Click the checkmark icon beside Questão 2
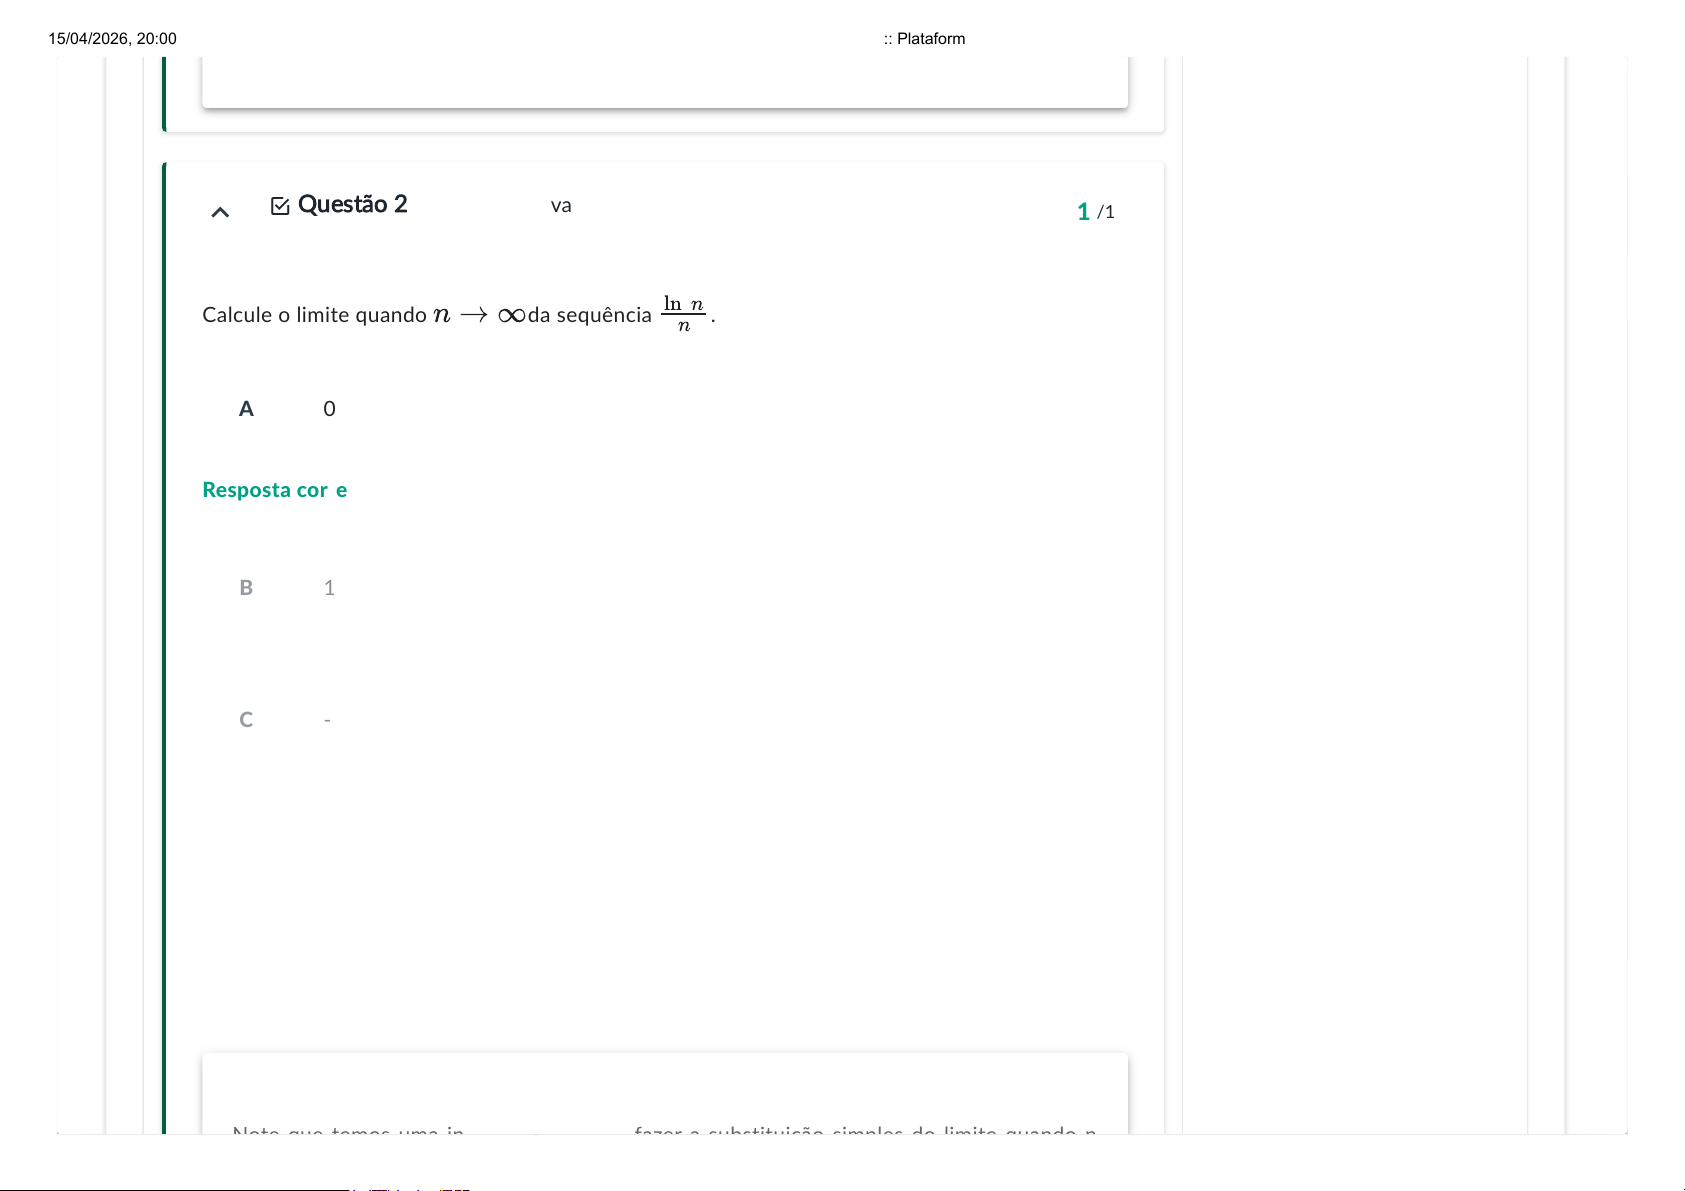This screenshot has height=1191, width=1685. 280,206
